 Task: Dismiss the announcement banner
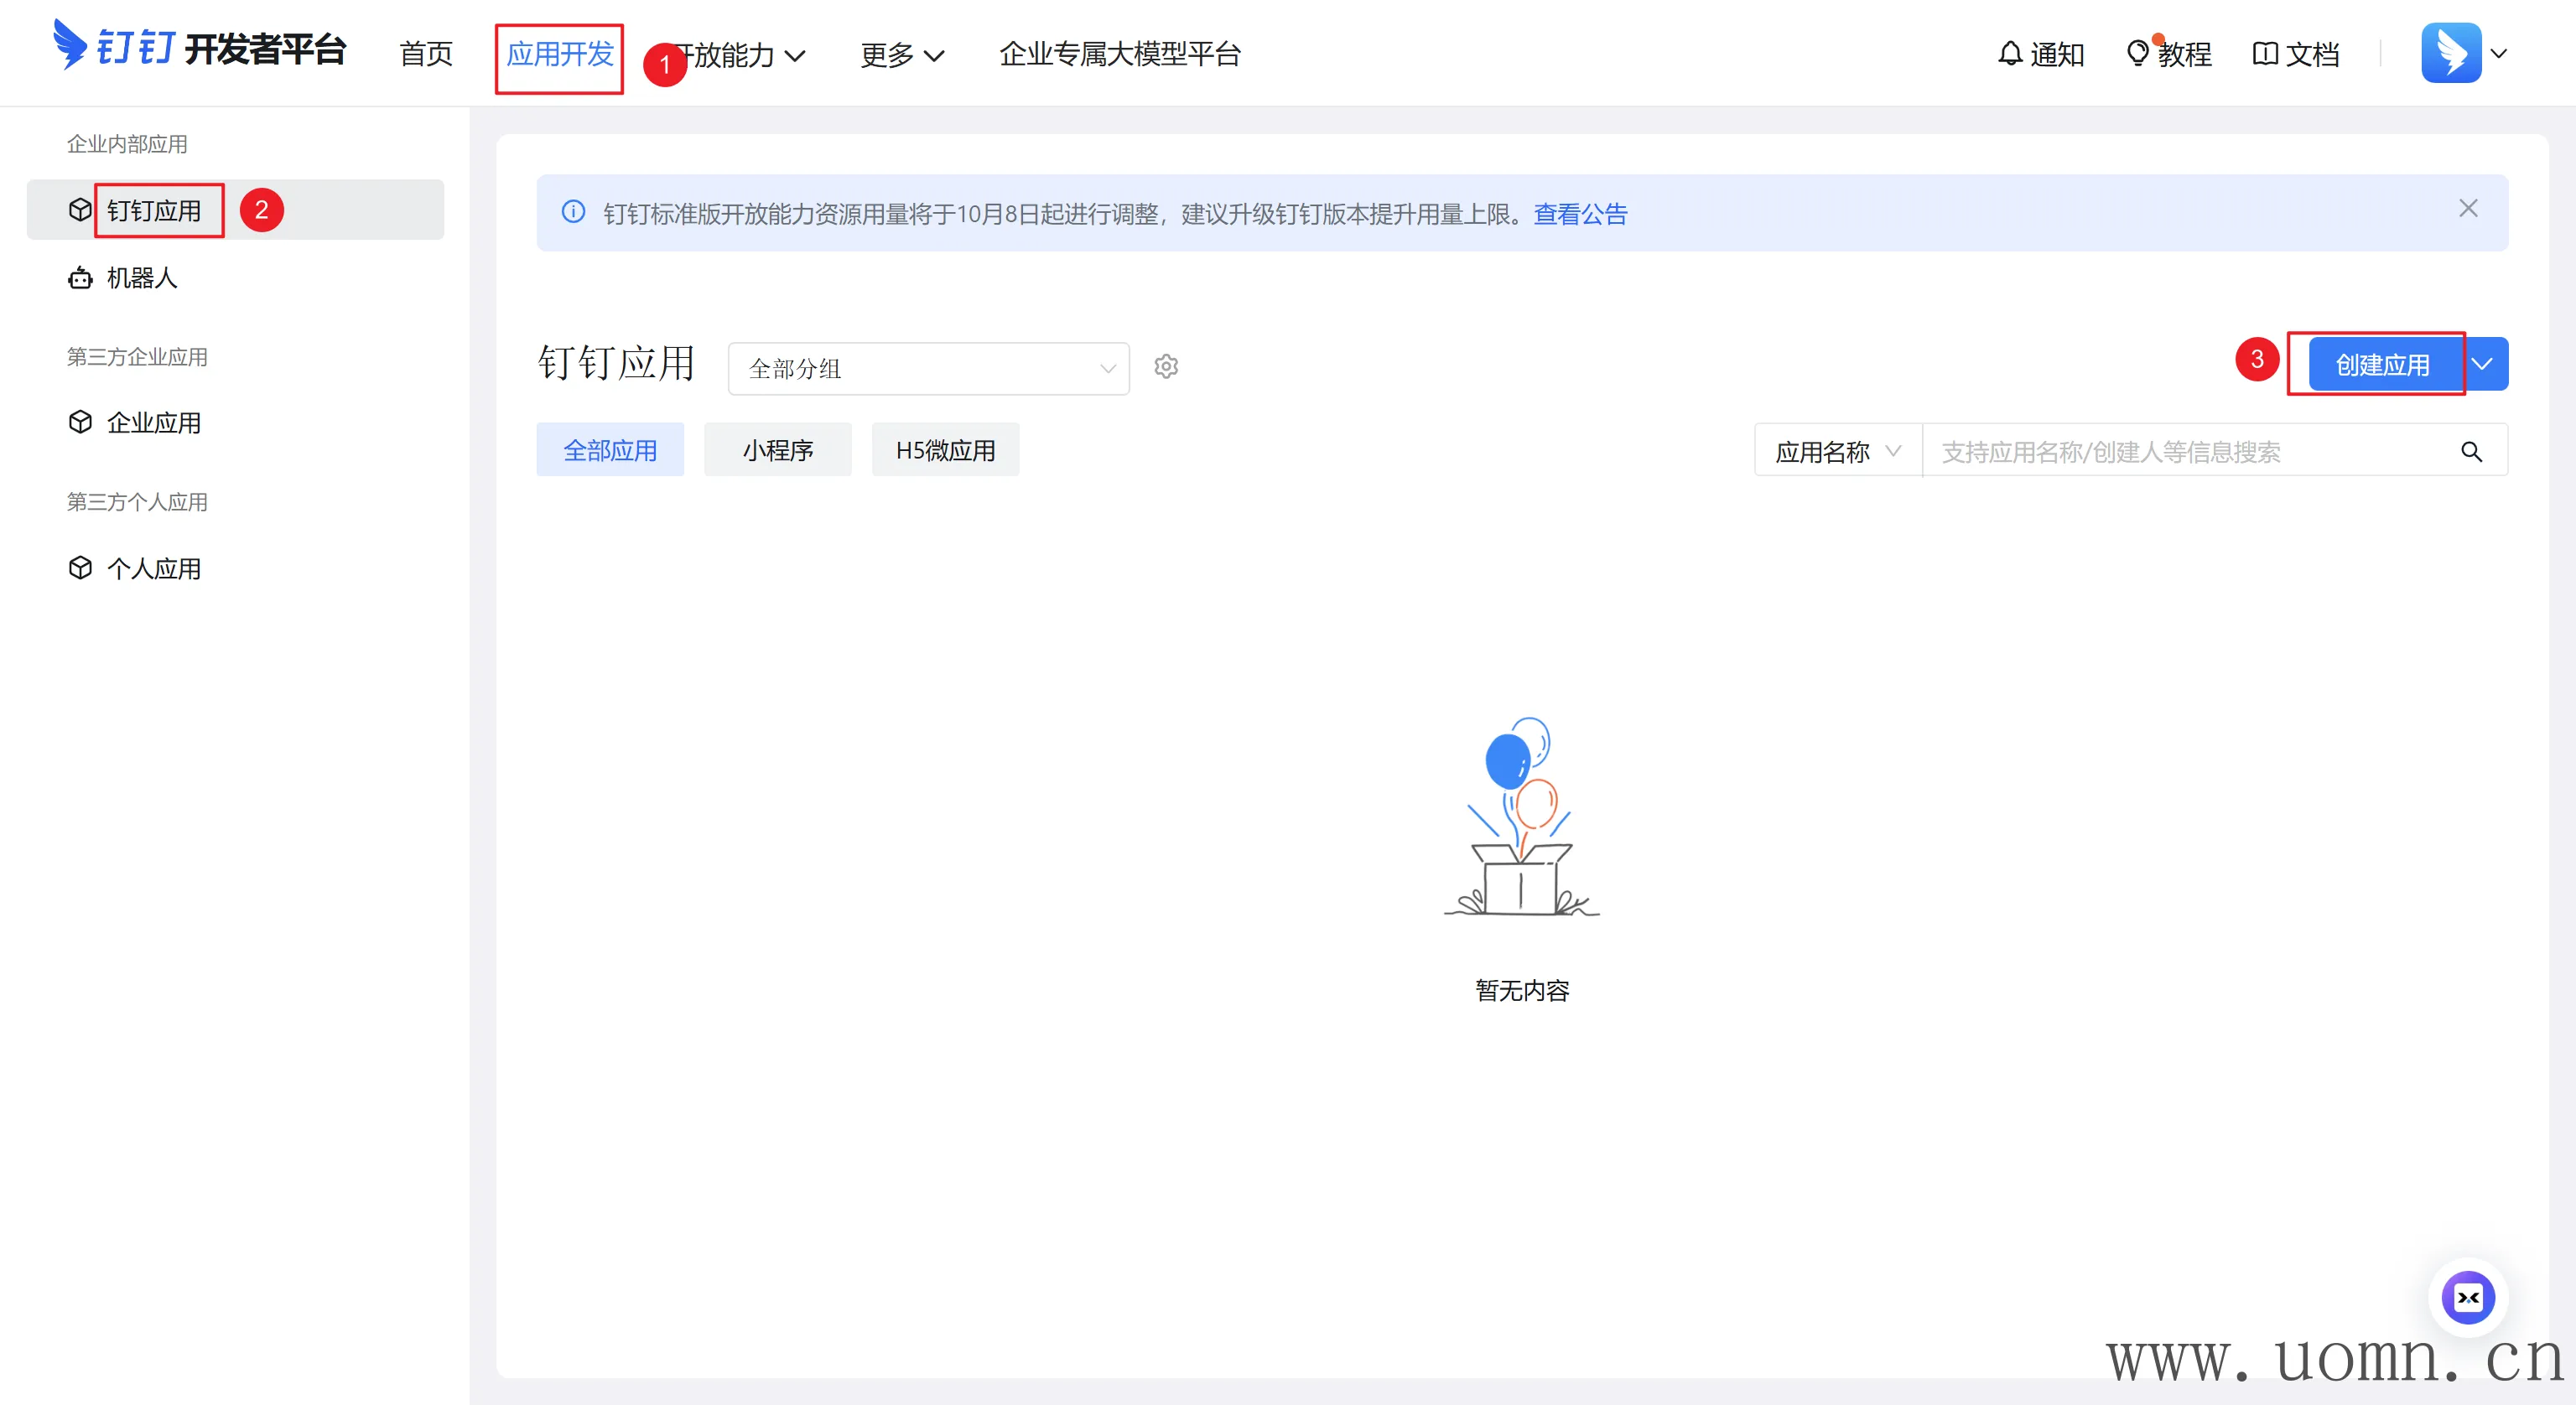[2467, 209]
